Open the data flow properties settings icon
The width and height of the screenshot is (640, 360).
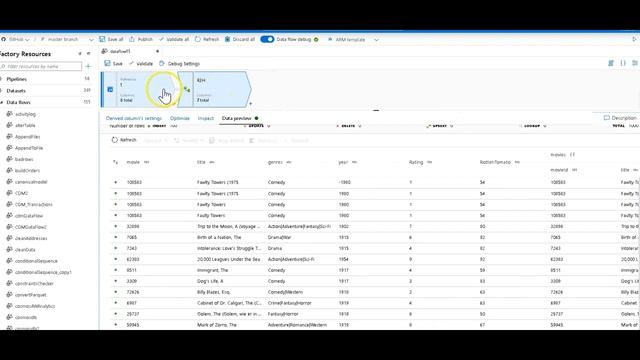pyautogui.click(x=635, y=63)
